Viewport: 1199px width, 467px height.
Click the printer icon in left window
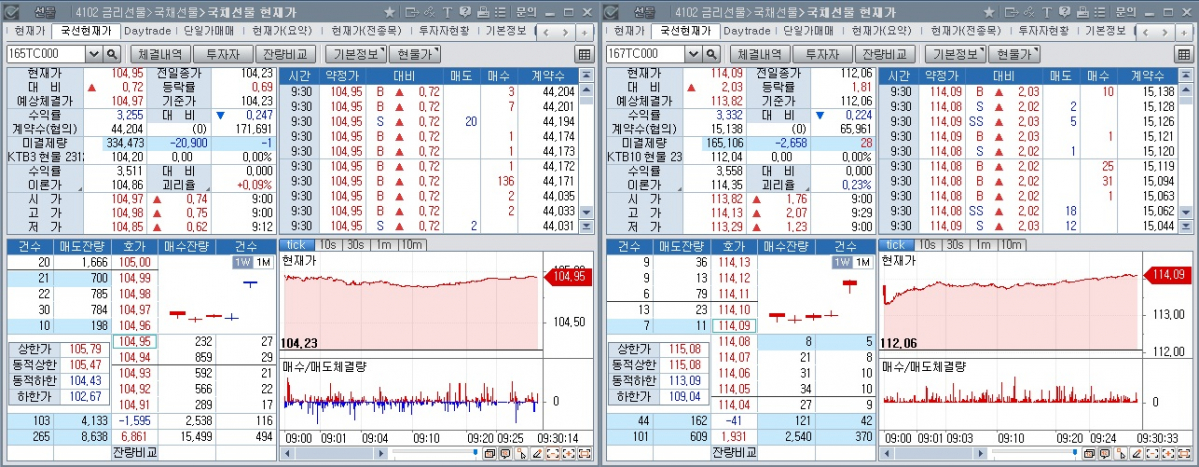[x=483, y=12]
